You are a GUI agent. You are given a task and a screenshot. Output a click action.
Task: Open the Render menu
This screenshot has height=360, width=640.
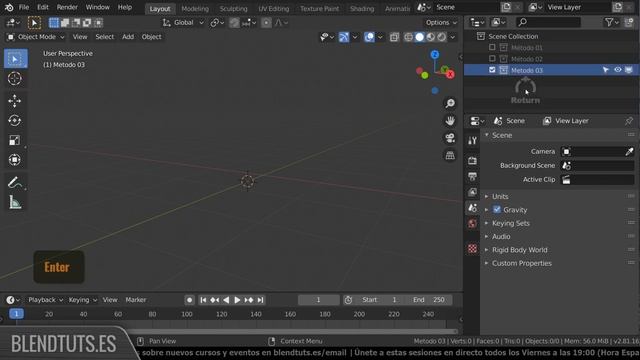coord(67,7)
